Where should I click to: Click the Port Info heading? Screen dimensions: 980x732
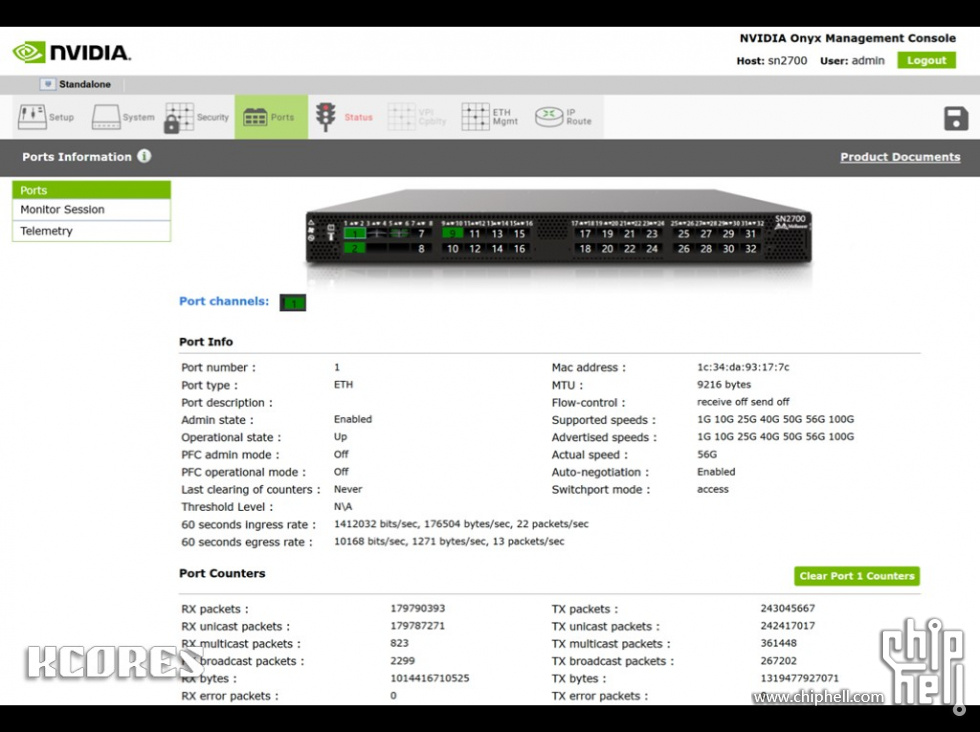click(x=206, y=342)
